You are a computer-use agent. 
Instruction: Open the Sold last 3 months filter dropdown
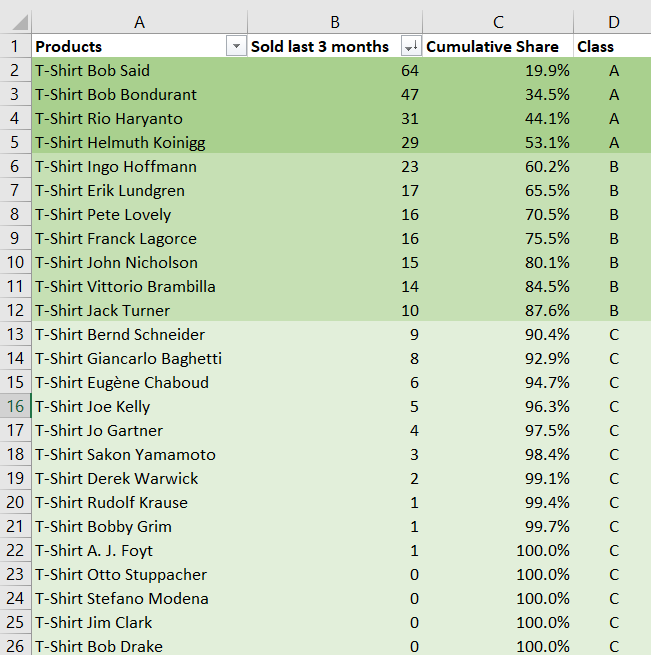pos(410,47)
